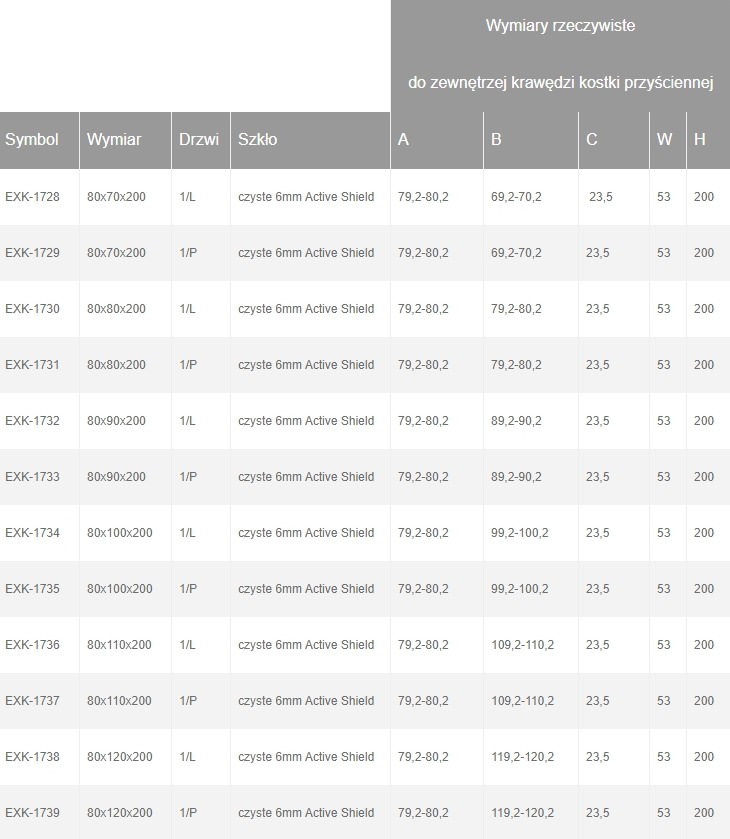Screen dimensions: 730x839
Task: Click the 119,2-120,2 B value for EXK-1738
Action: [523, 757]
